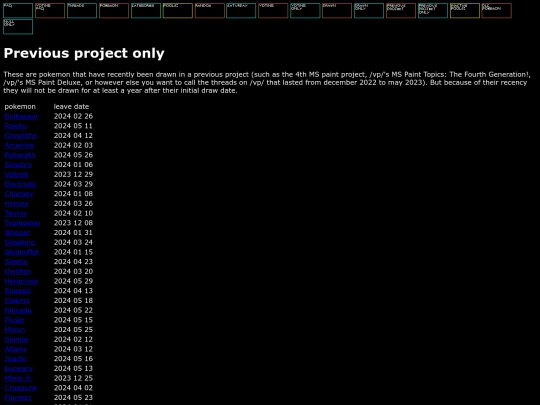Open the Plusle link
540x405 pixels.
(x=14, y=320)
